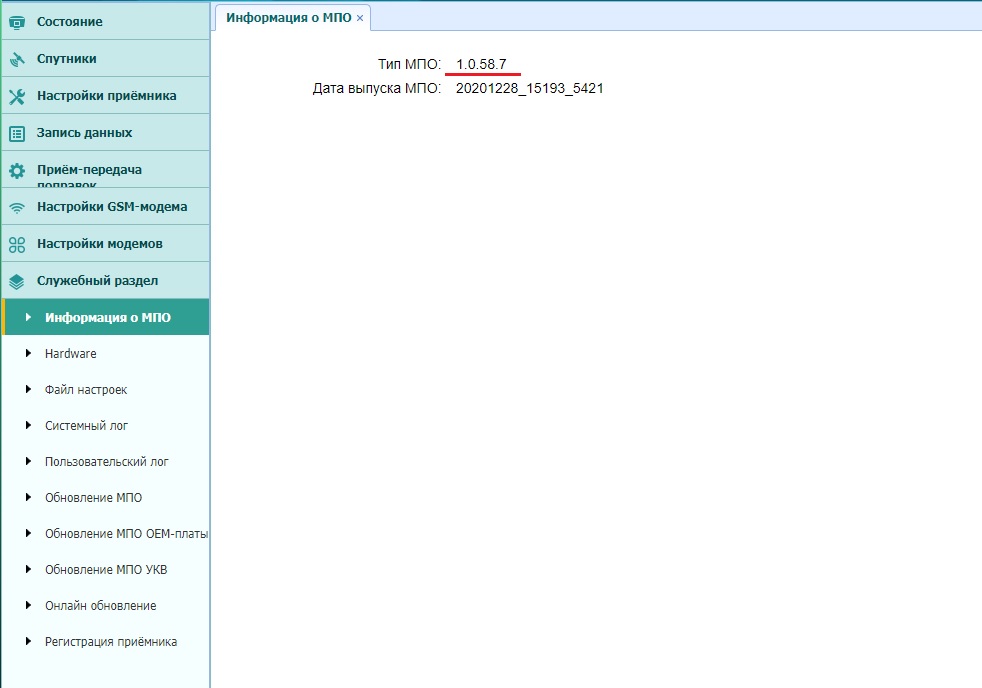Open the Состояние section
Viewport: 982px width, 688px height.
pyautogui.click(x=106, y=21)
